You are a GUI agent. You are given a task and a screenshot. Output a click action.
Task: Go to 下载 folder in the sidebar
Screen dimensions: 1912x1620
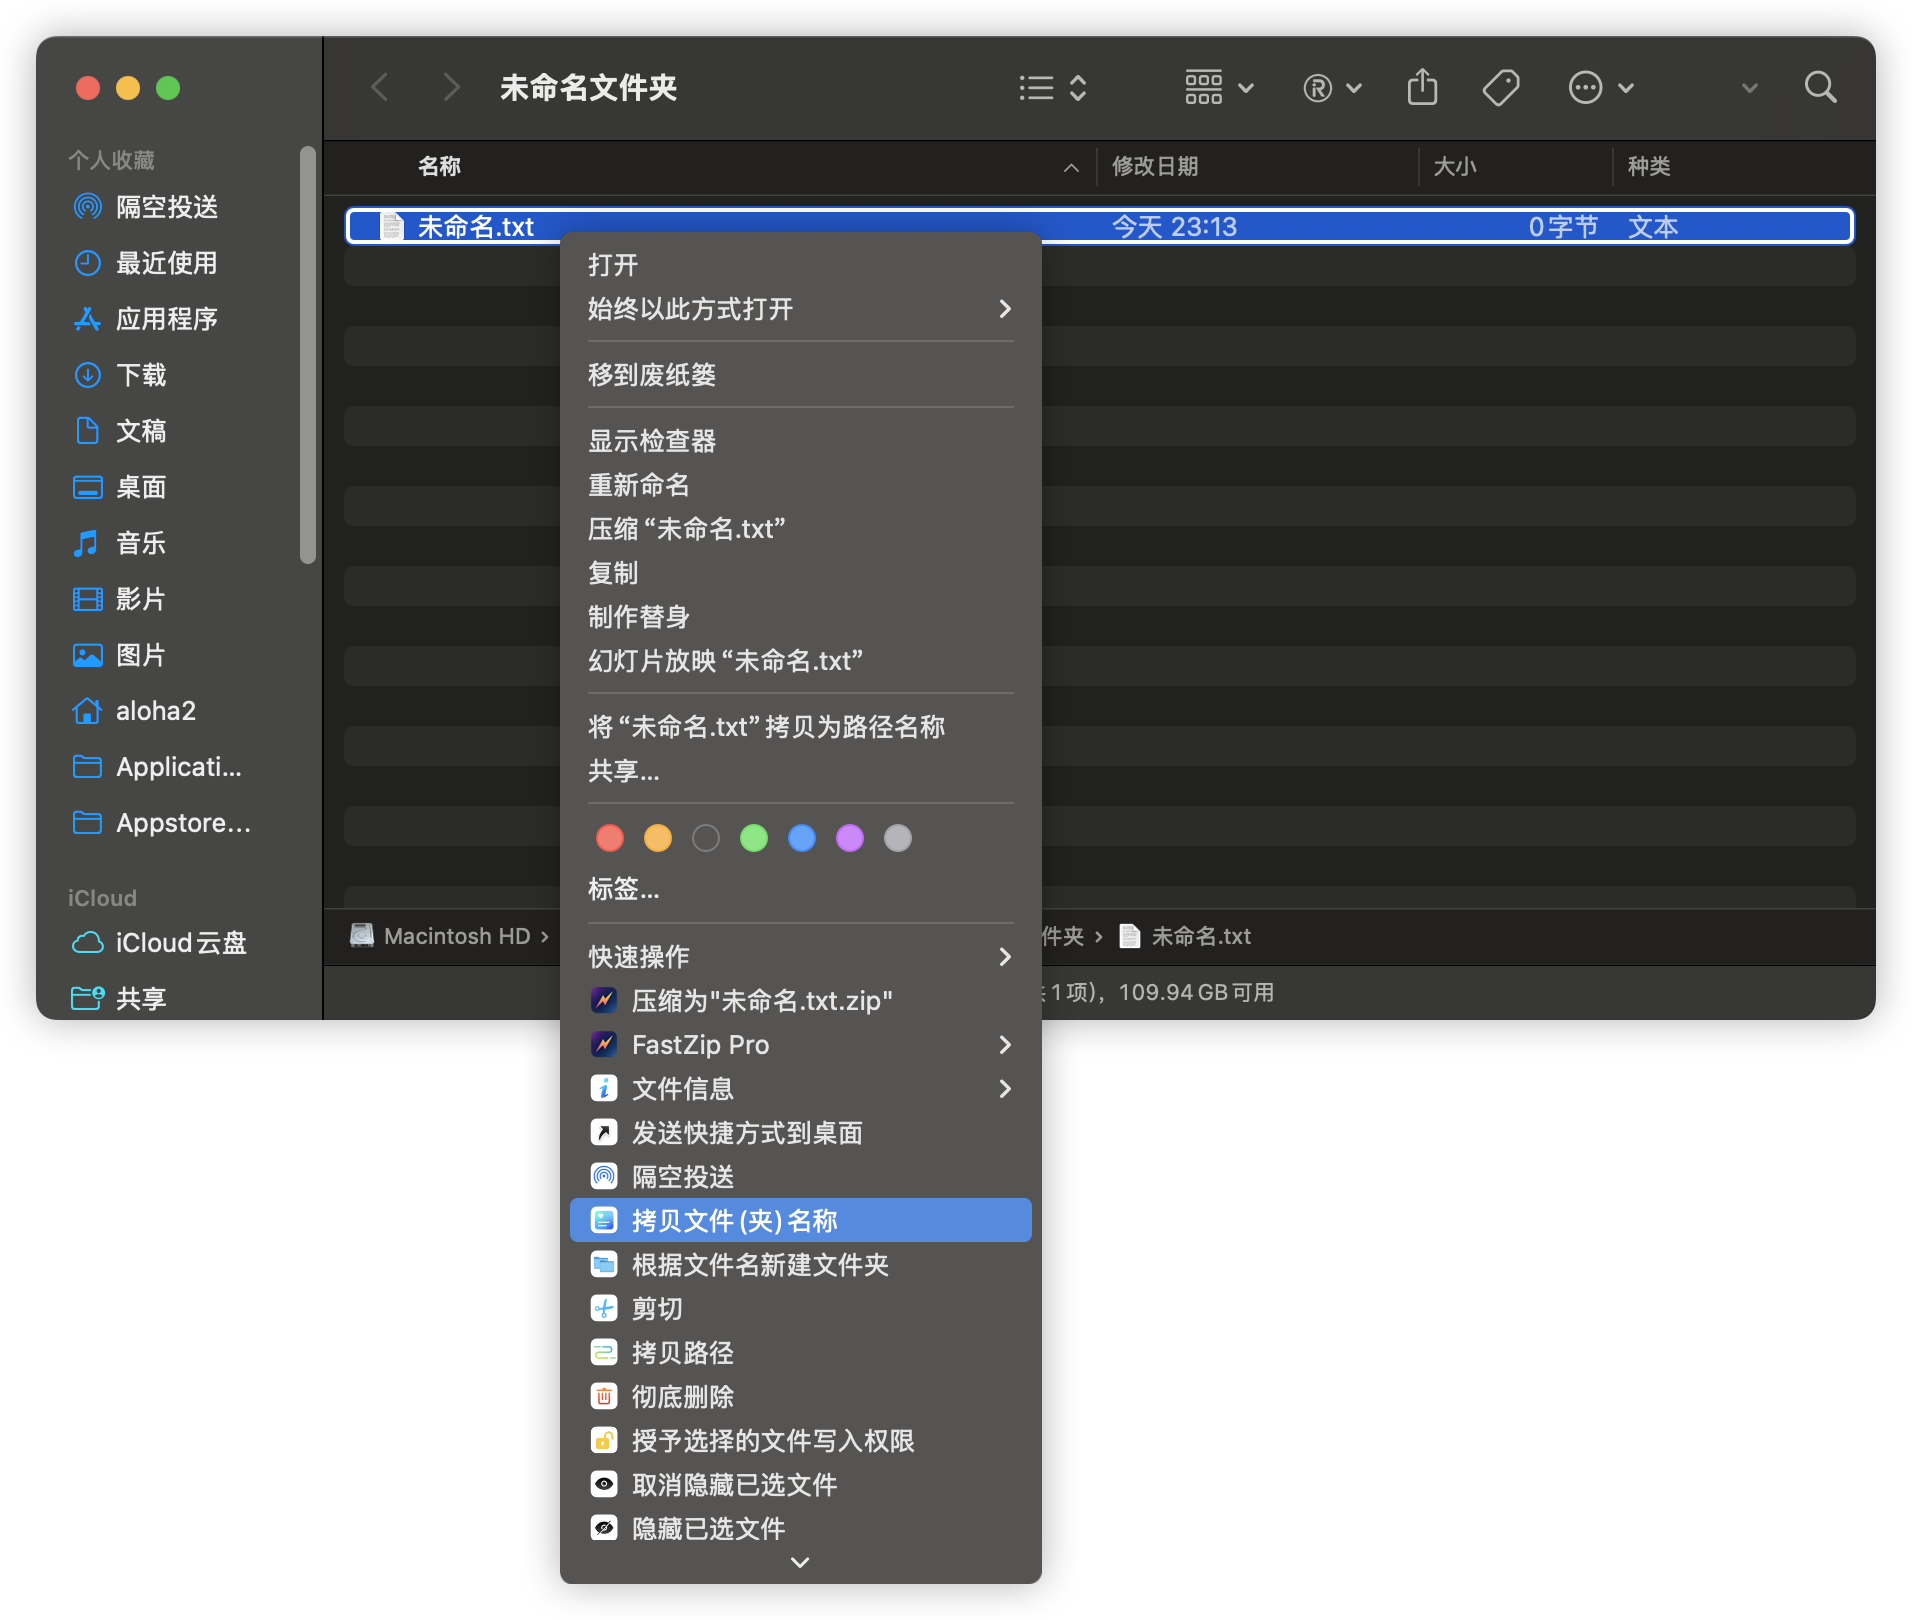(x=141, y=375)
